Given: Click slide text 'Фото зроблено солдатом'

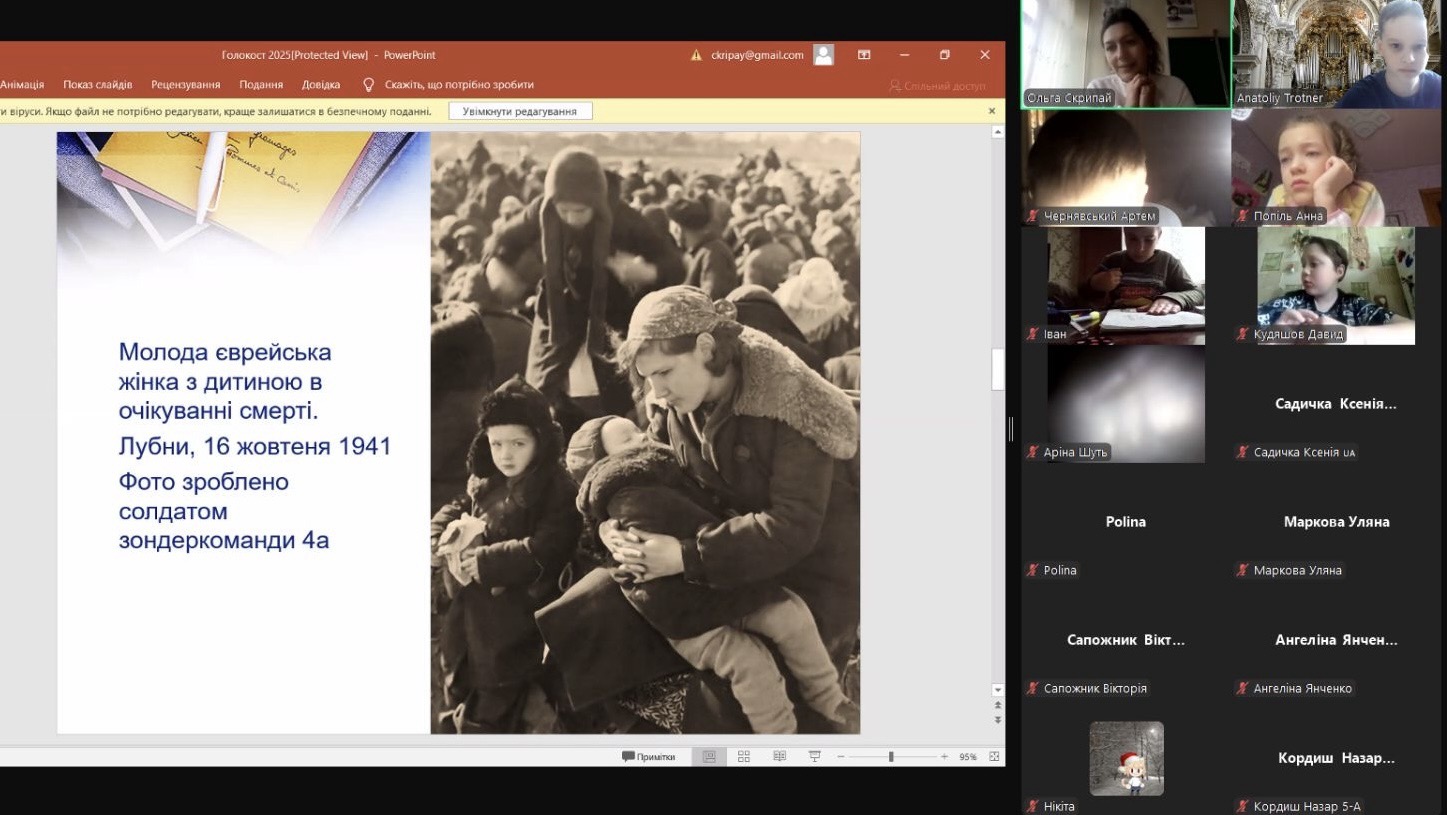Looking at the screenshot, I should tap(204, 496).
